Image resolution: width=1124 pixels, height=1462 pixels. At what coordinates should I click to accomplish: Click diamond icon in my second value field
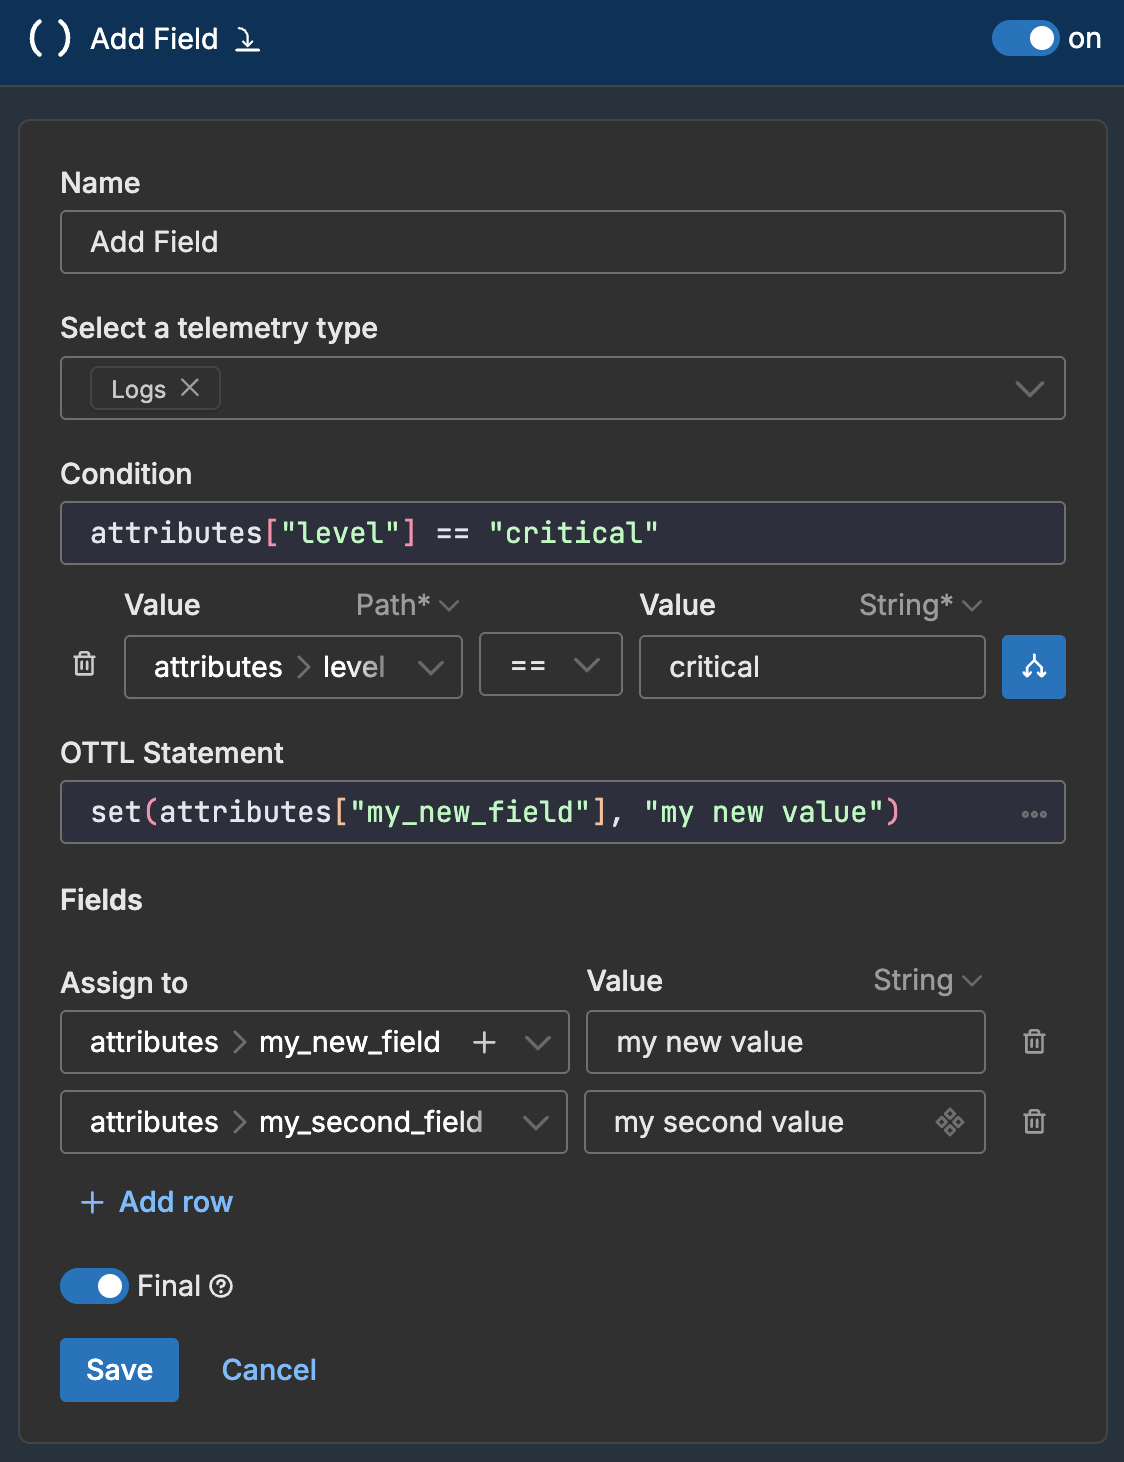click(x=949, y=1122)
